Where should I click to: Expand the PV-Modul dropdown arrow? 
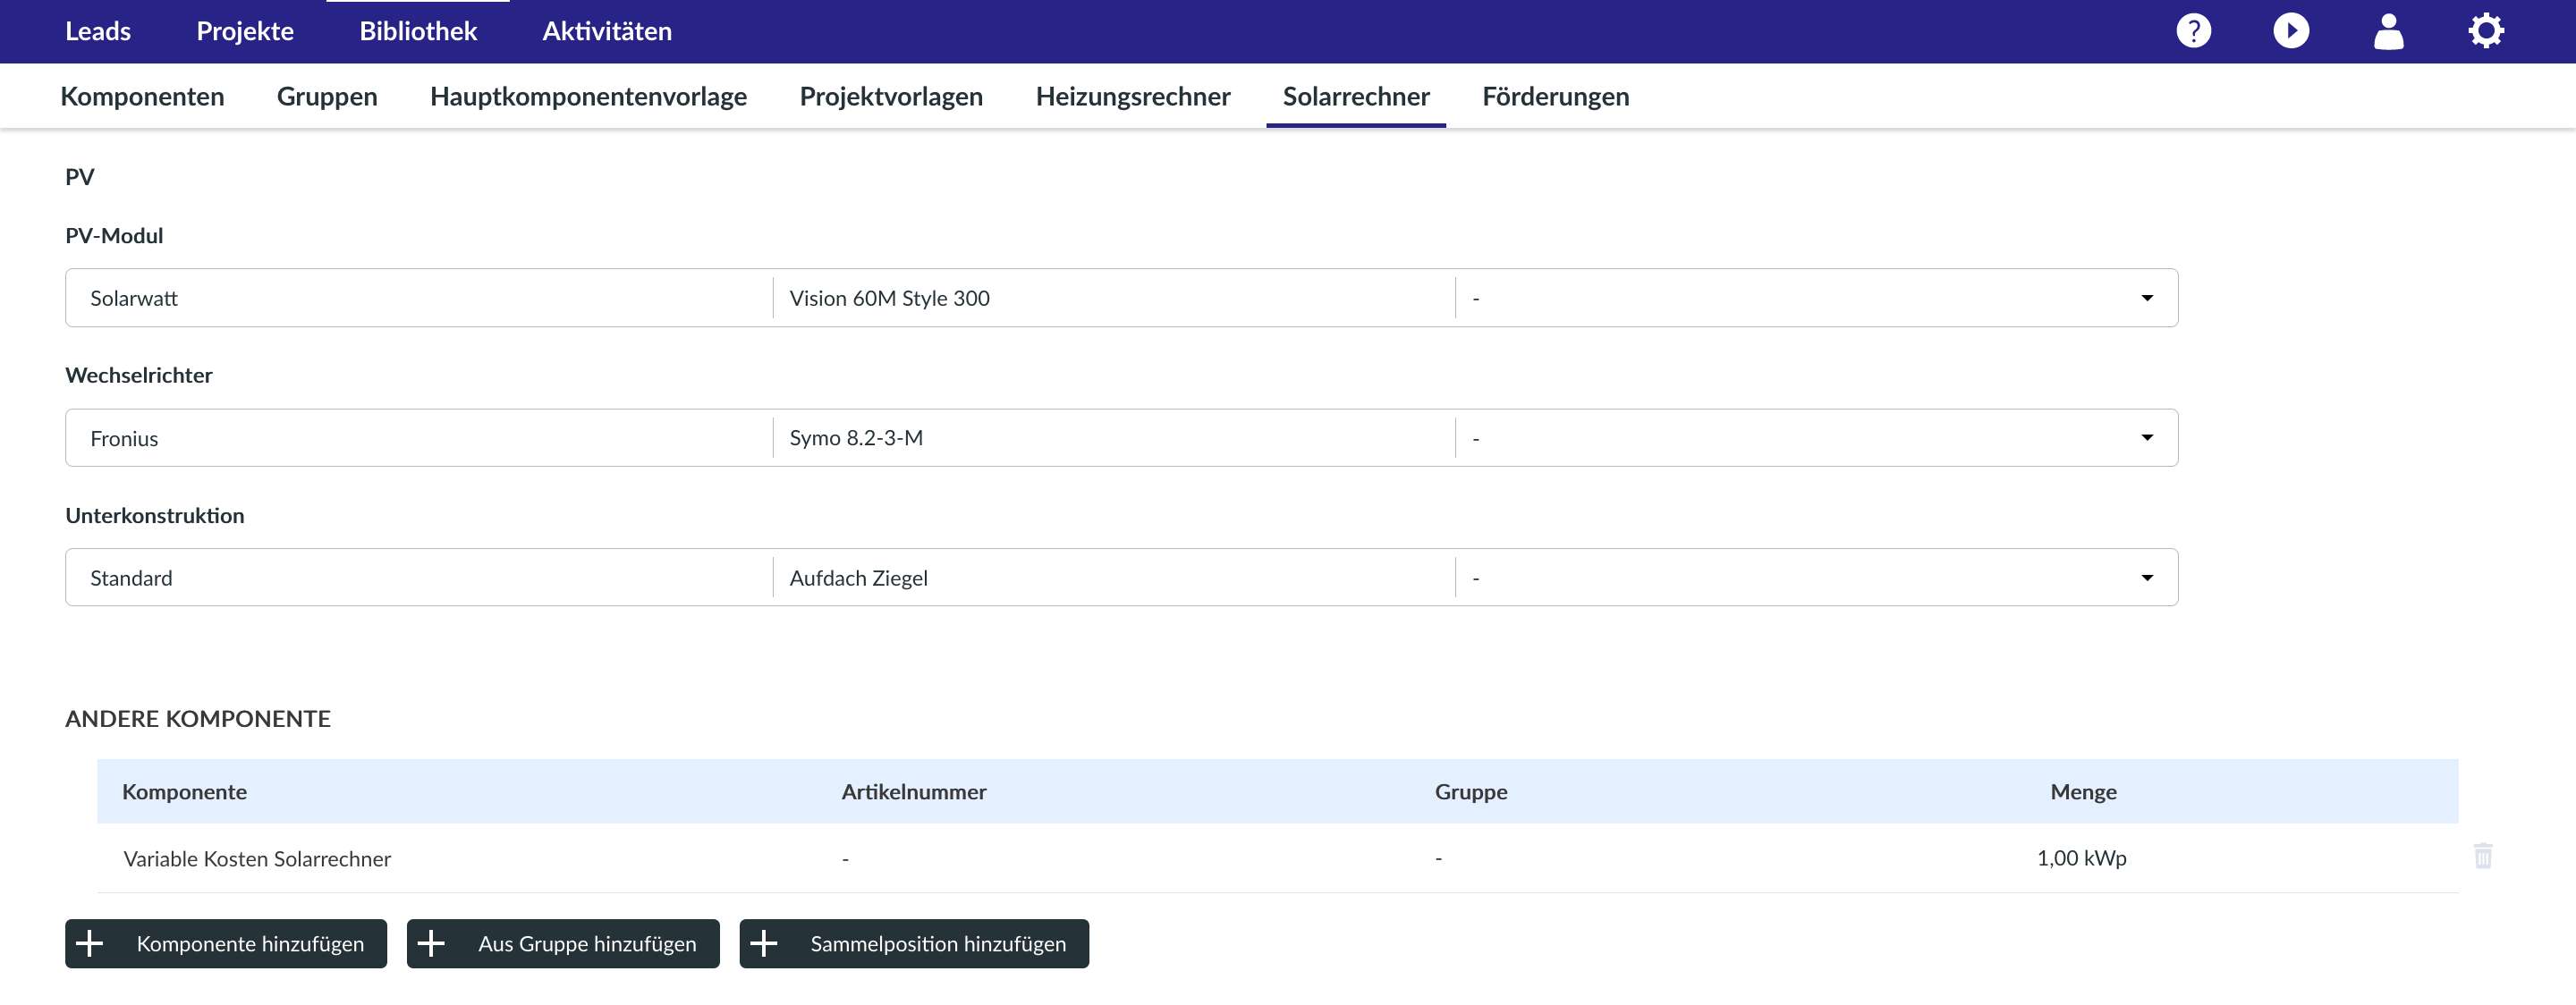2146,298
